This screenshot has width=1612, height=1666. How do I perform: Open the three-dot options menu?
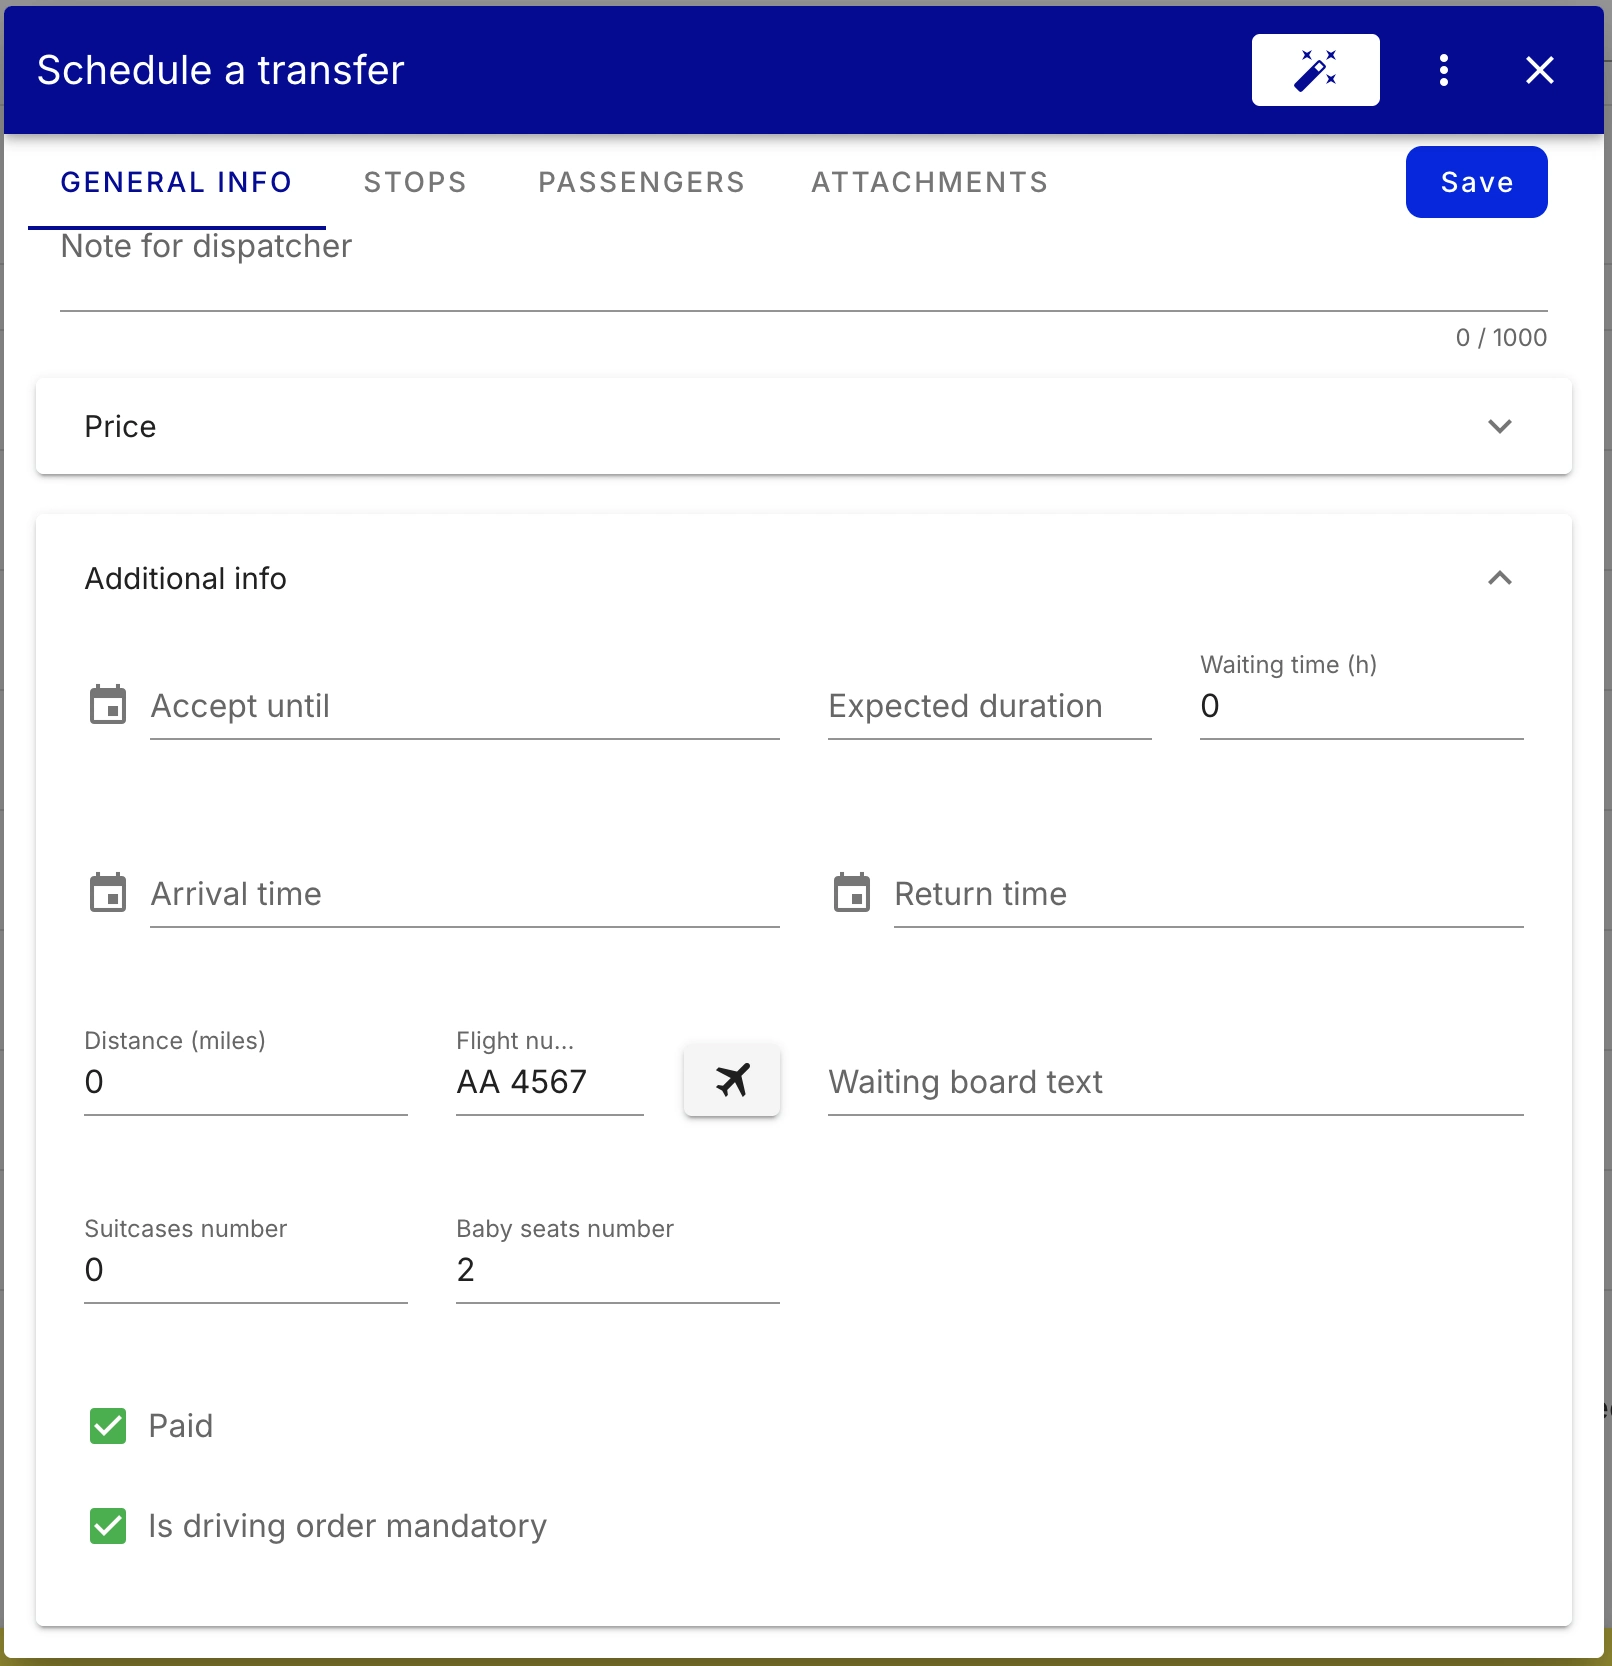[1443, 70]
